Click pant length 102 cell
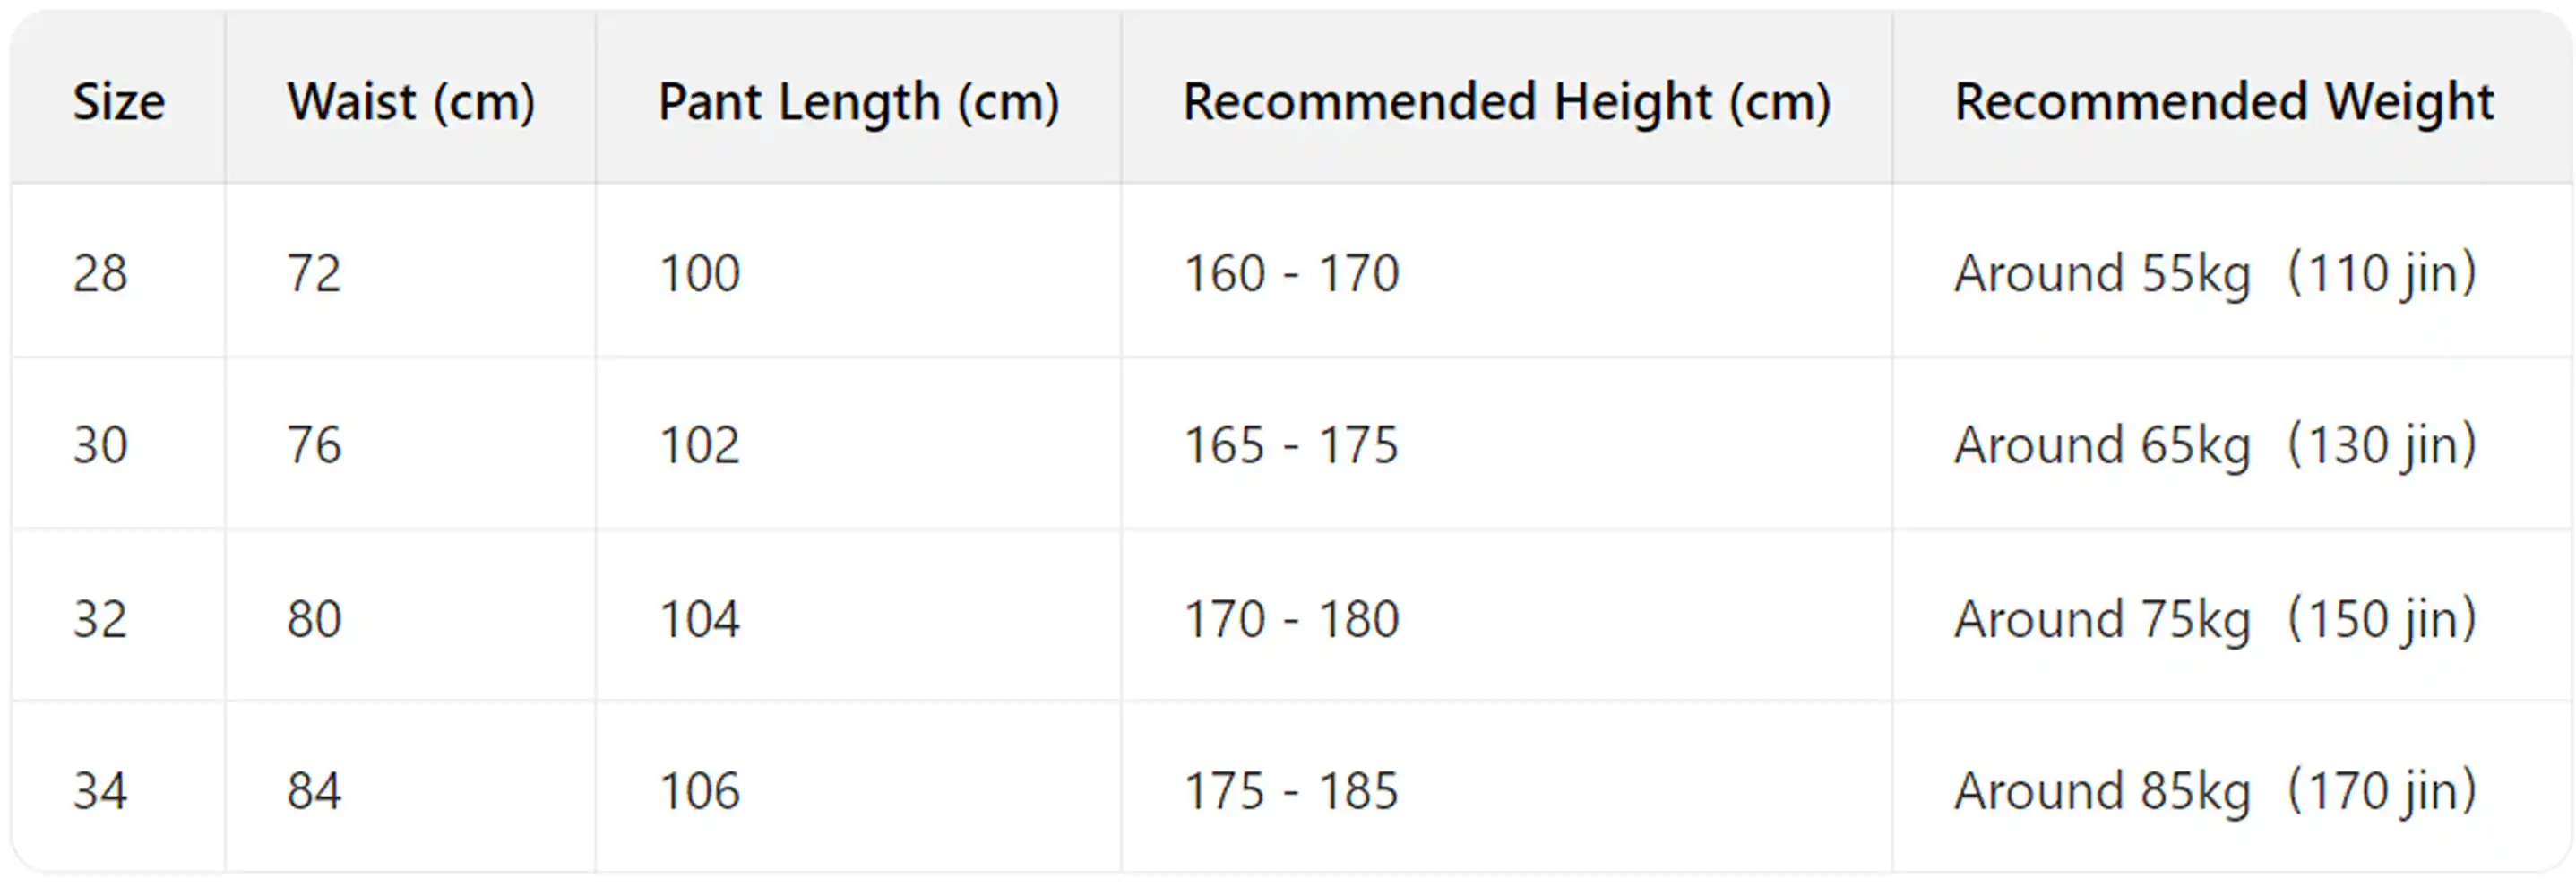The width and height of the screenshot is (2576, 896). coord(699,445)
